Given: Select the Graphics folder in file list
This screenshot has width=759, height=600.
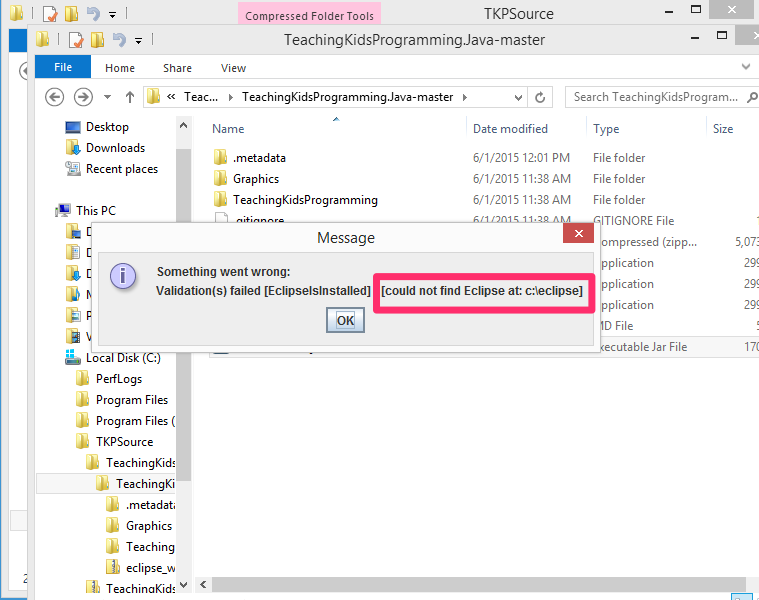Looking at the screenshot, I should [255, 179].
